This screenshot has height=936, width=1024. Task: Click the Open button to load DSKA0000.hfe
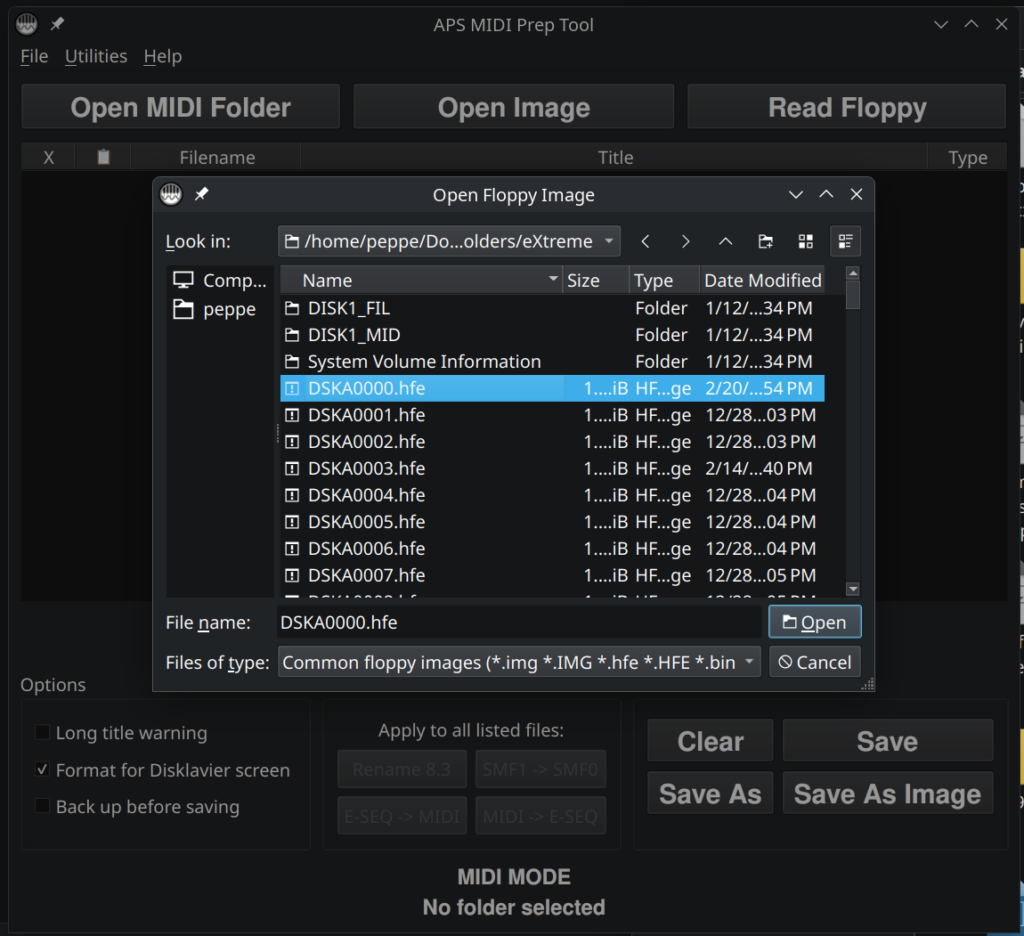pos(814,621)
